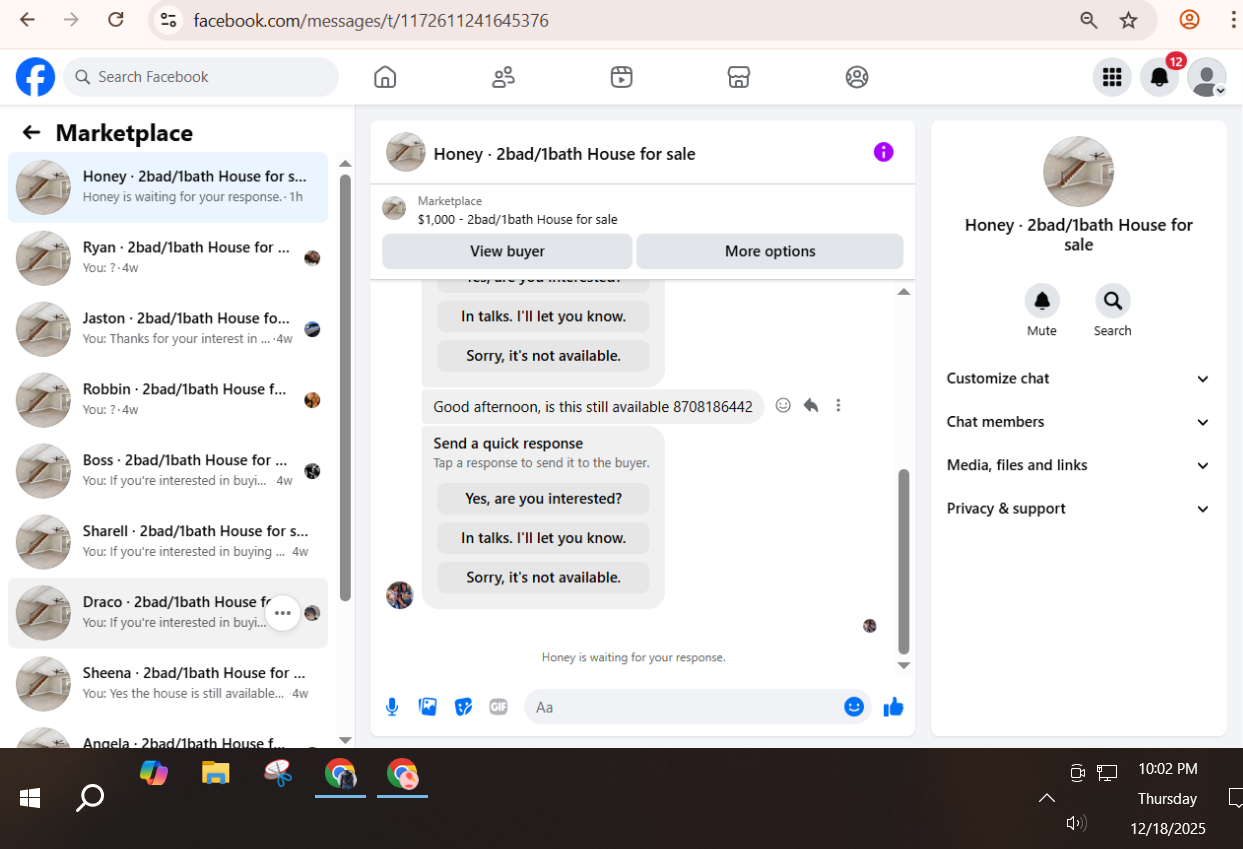Screen dimensions: 1243x849
Task: Open the Marketplace storefront icon
Action: 738,77
